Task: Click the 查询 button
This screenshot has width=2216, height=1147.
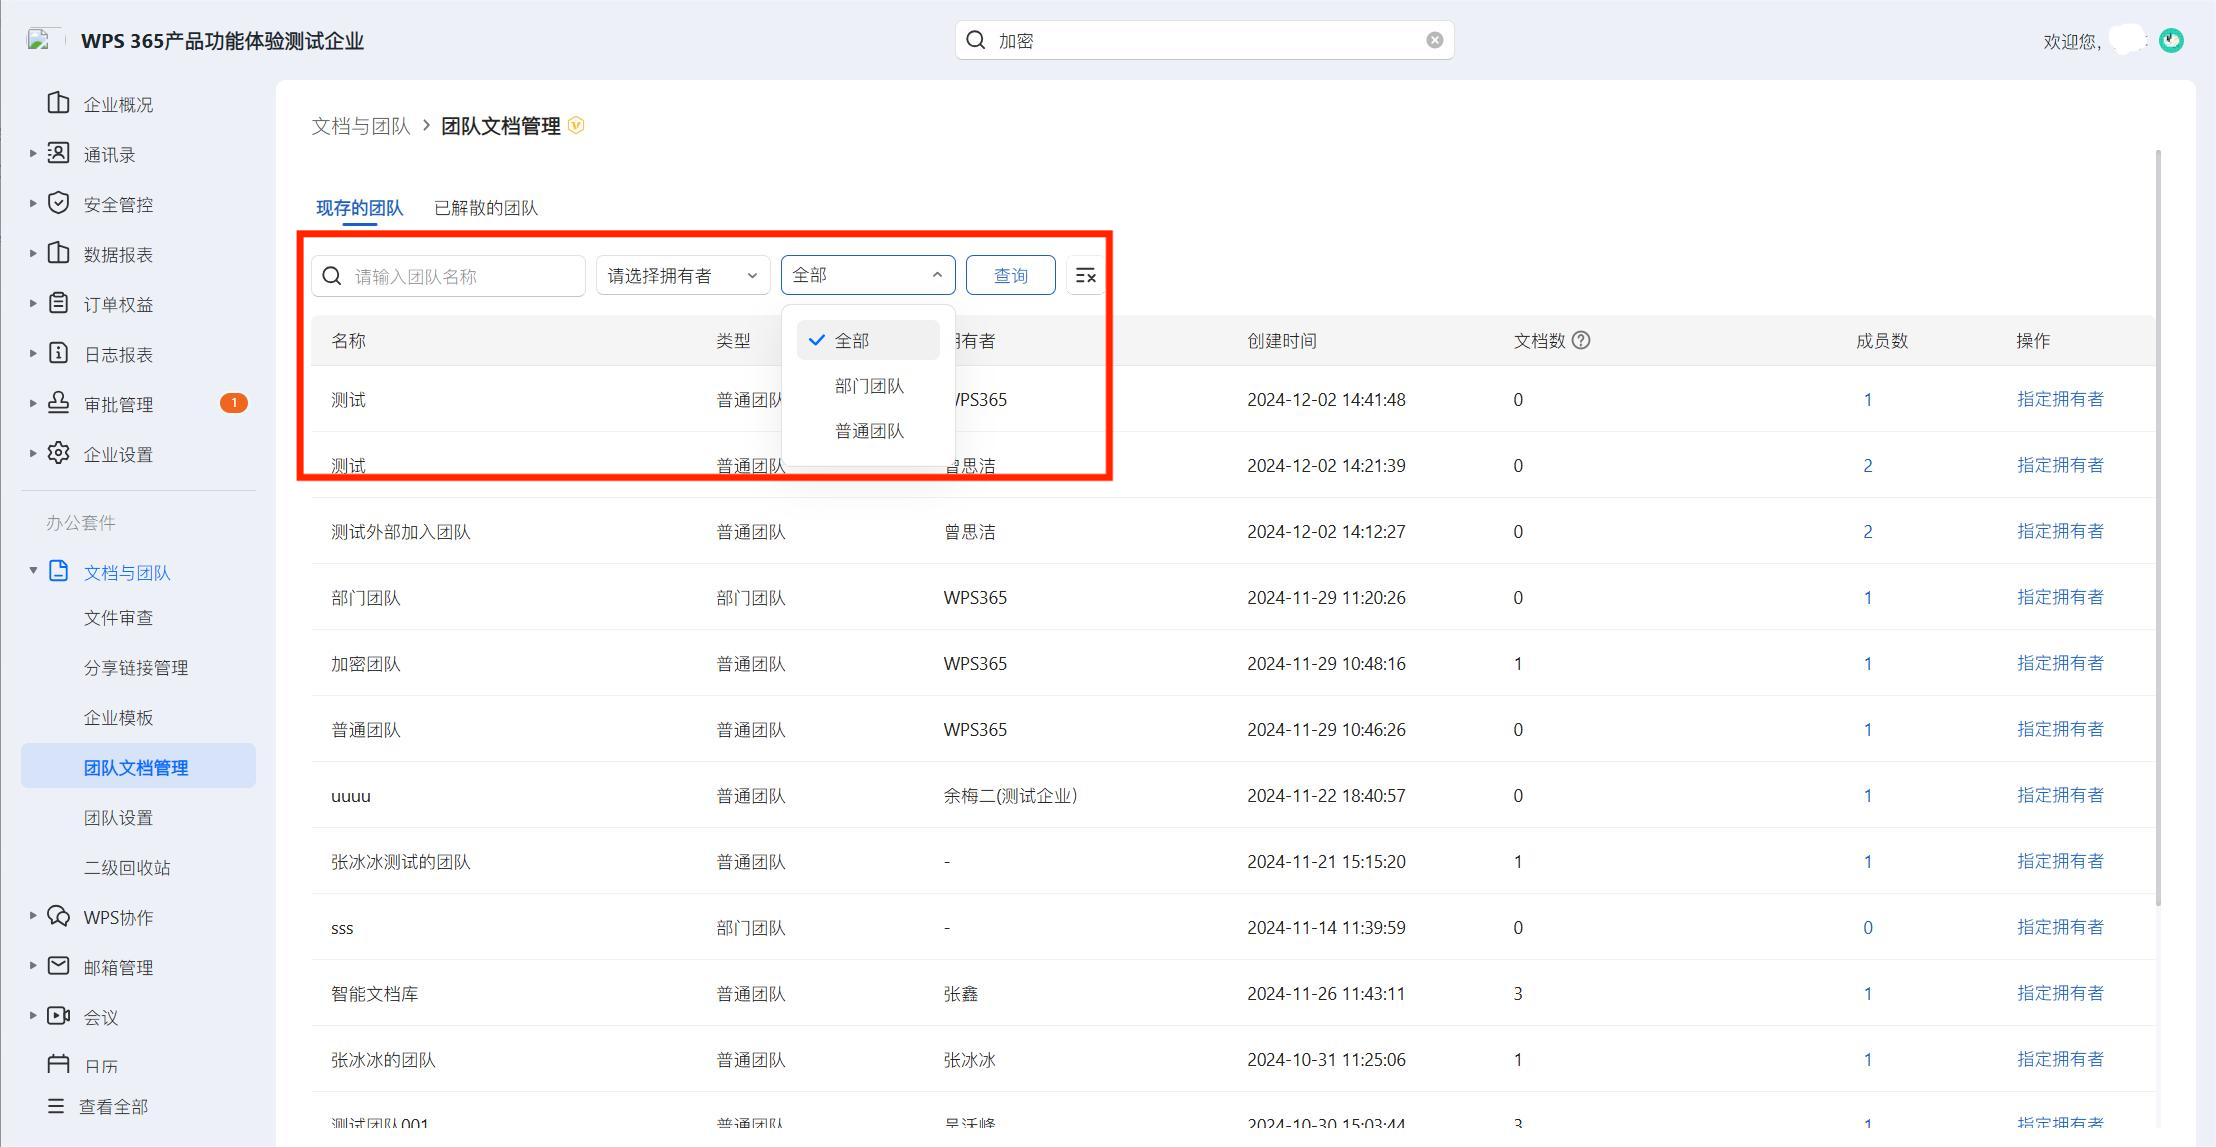Action: pos(1011,275)
